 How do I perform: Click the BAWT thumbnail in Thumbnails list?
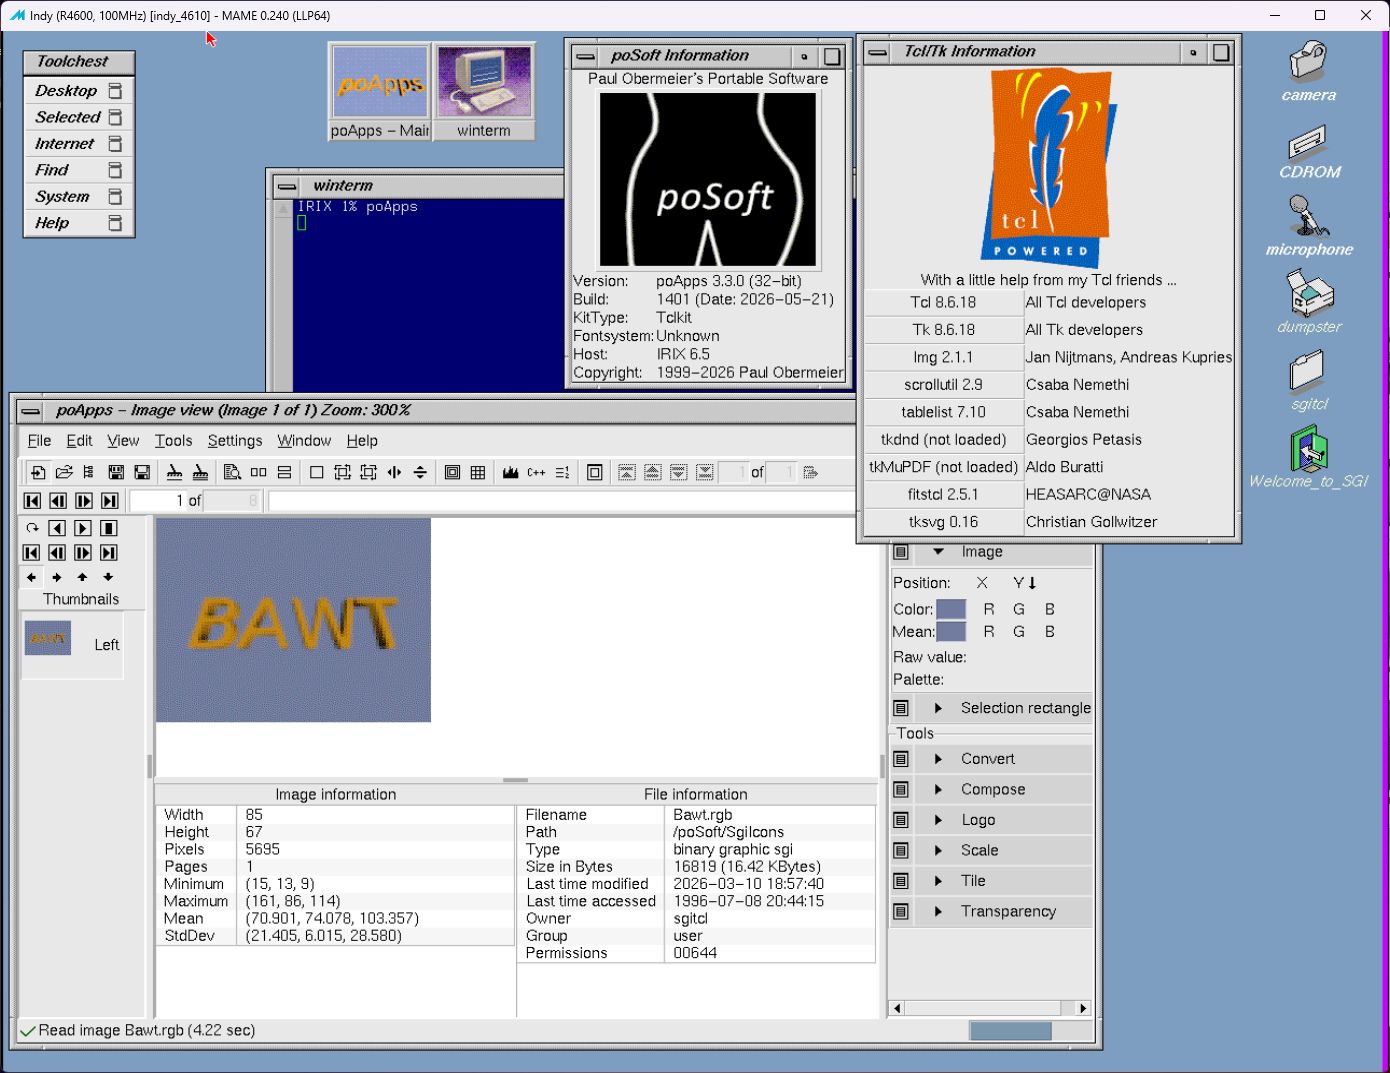[x=48, y=638]
